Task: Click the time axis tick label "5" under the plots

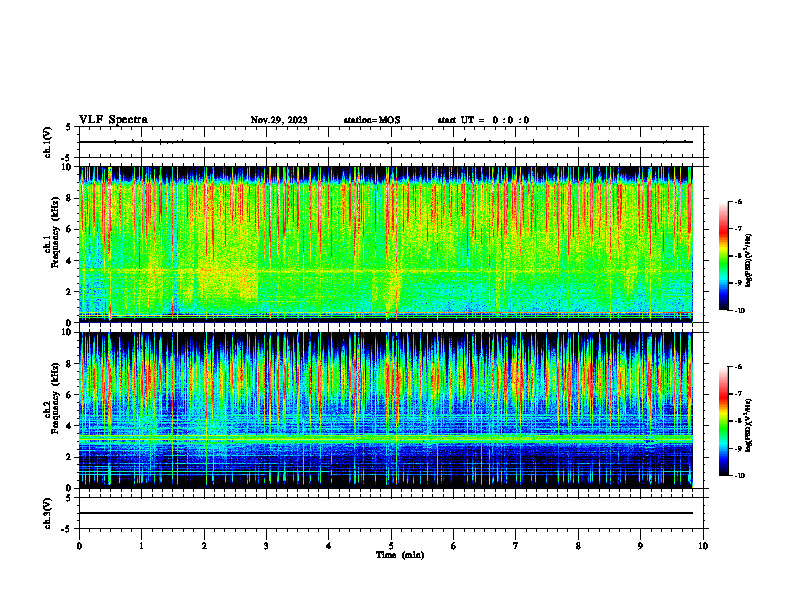Action: point(391,546)
